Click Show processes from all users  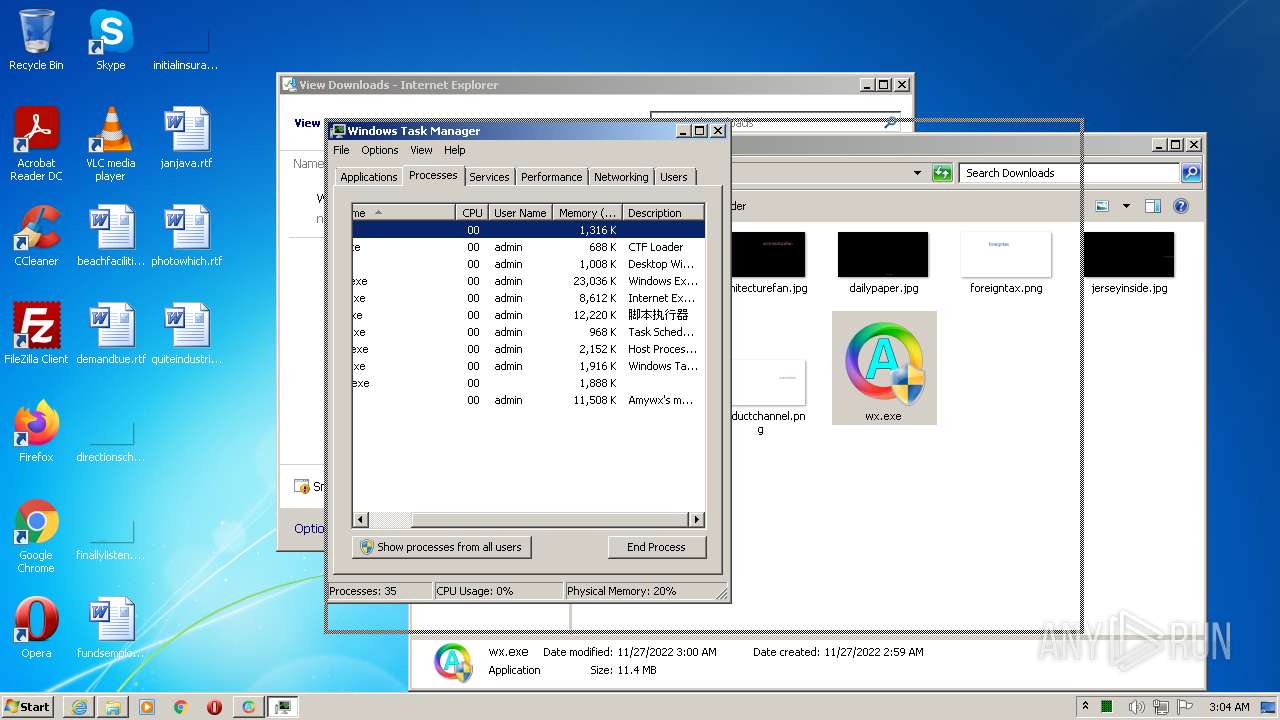point(441,547)
